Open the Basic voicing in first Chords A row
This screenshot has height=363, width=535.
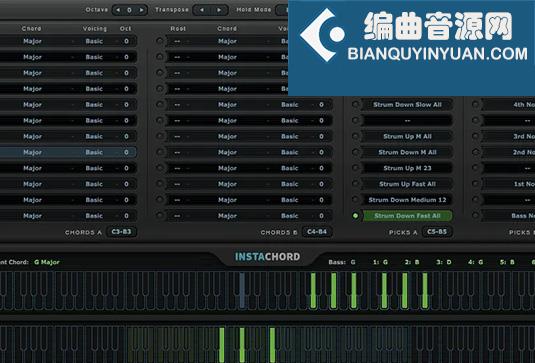point(94,41)
